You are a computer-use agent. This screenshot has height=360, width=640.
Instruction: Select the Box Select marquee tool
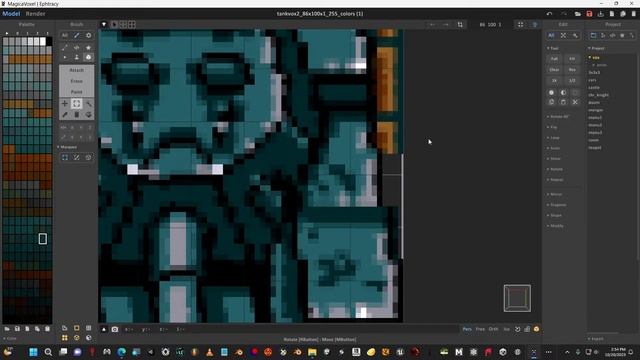tap(76, 104)
